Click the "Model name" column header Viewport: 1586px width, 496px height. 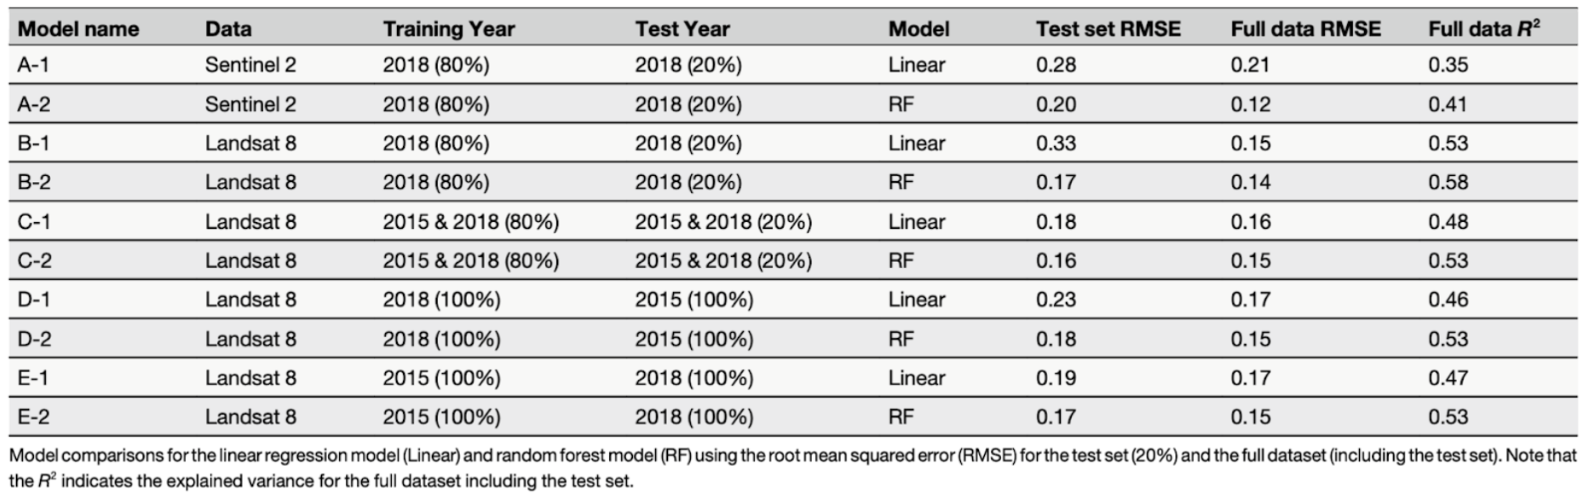pyautogui.click(x=78, y=29)
